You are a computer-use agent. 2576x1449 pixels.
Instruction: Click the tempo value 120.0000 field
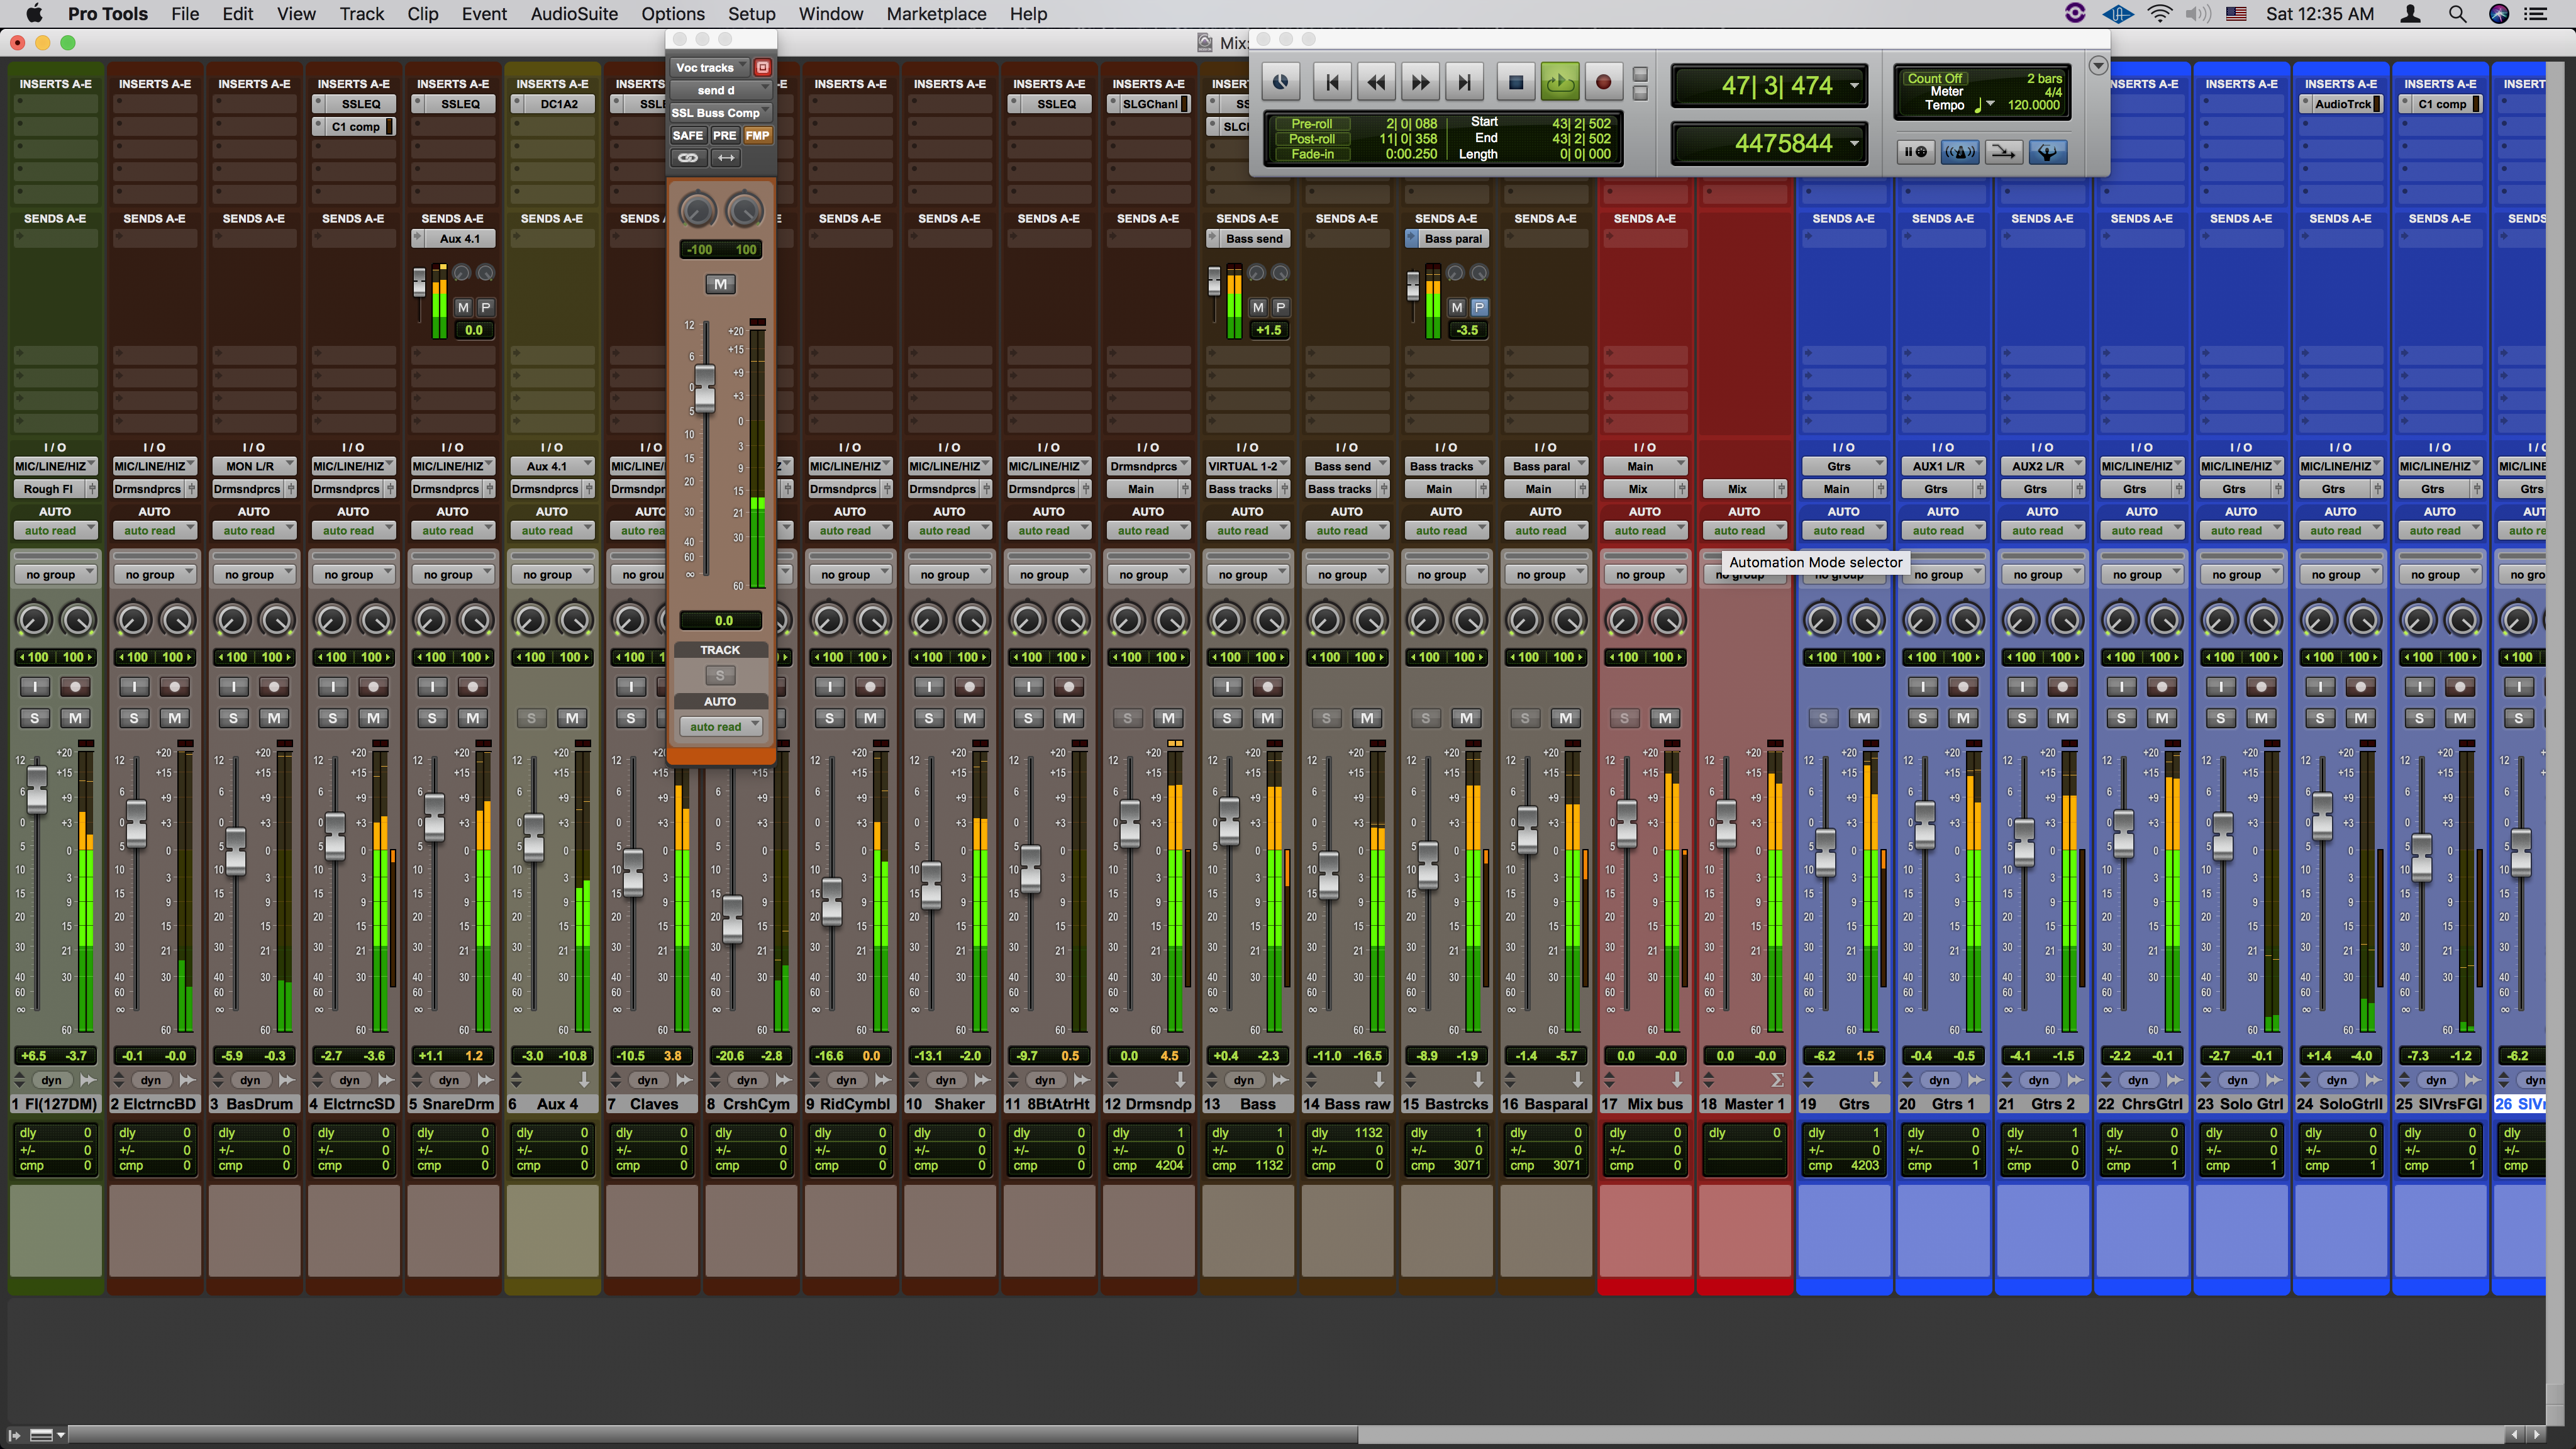coord(2033,105)
